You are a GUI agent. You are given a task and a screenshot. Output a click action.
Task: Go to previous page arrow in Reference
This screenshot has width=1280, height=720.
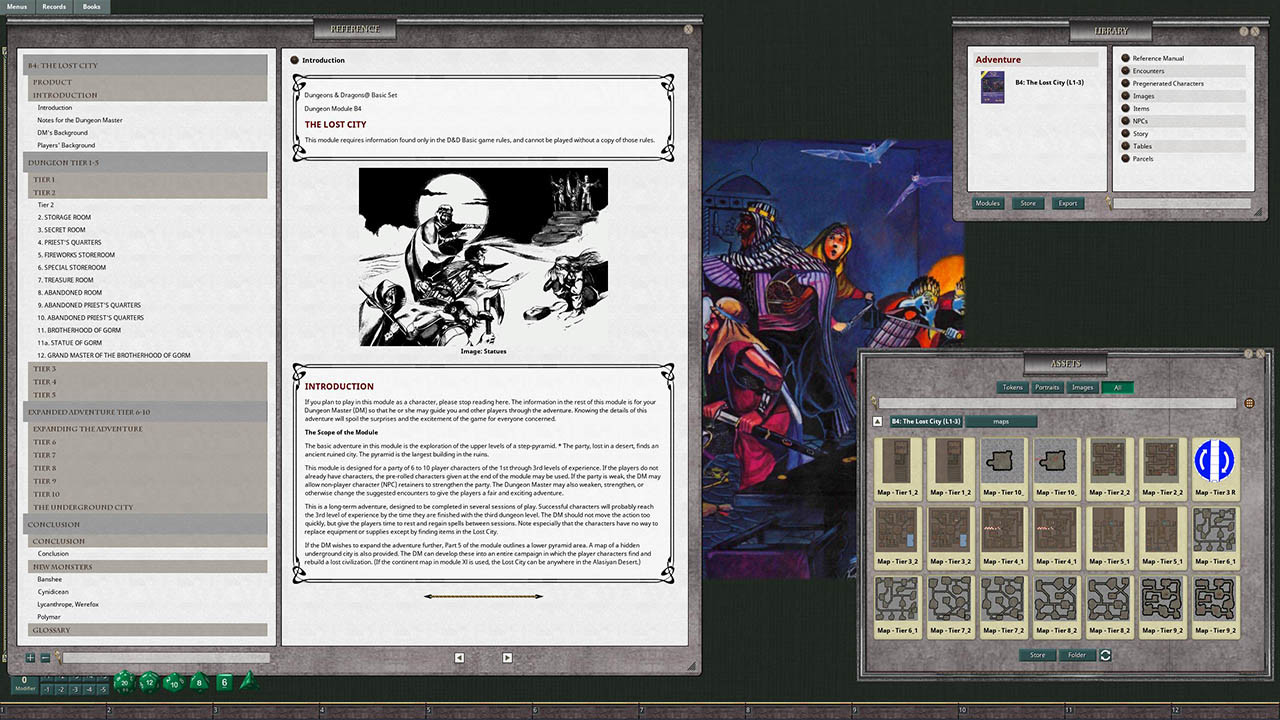pos(459,657)
